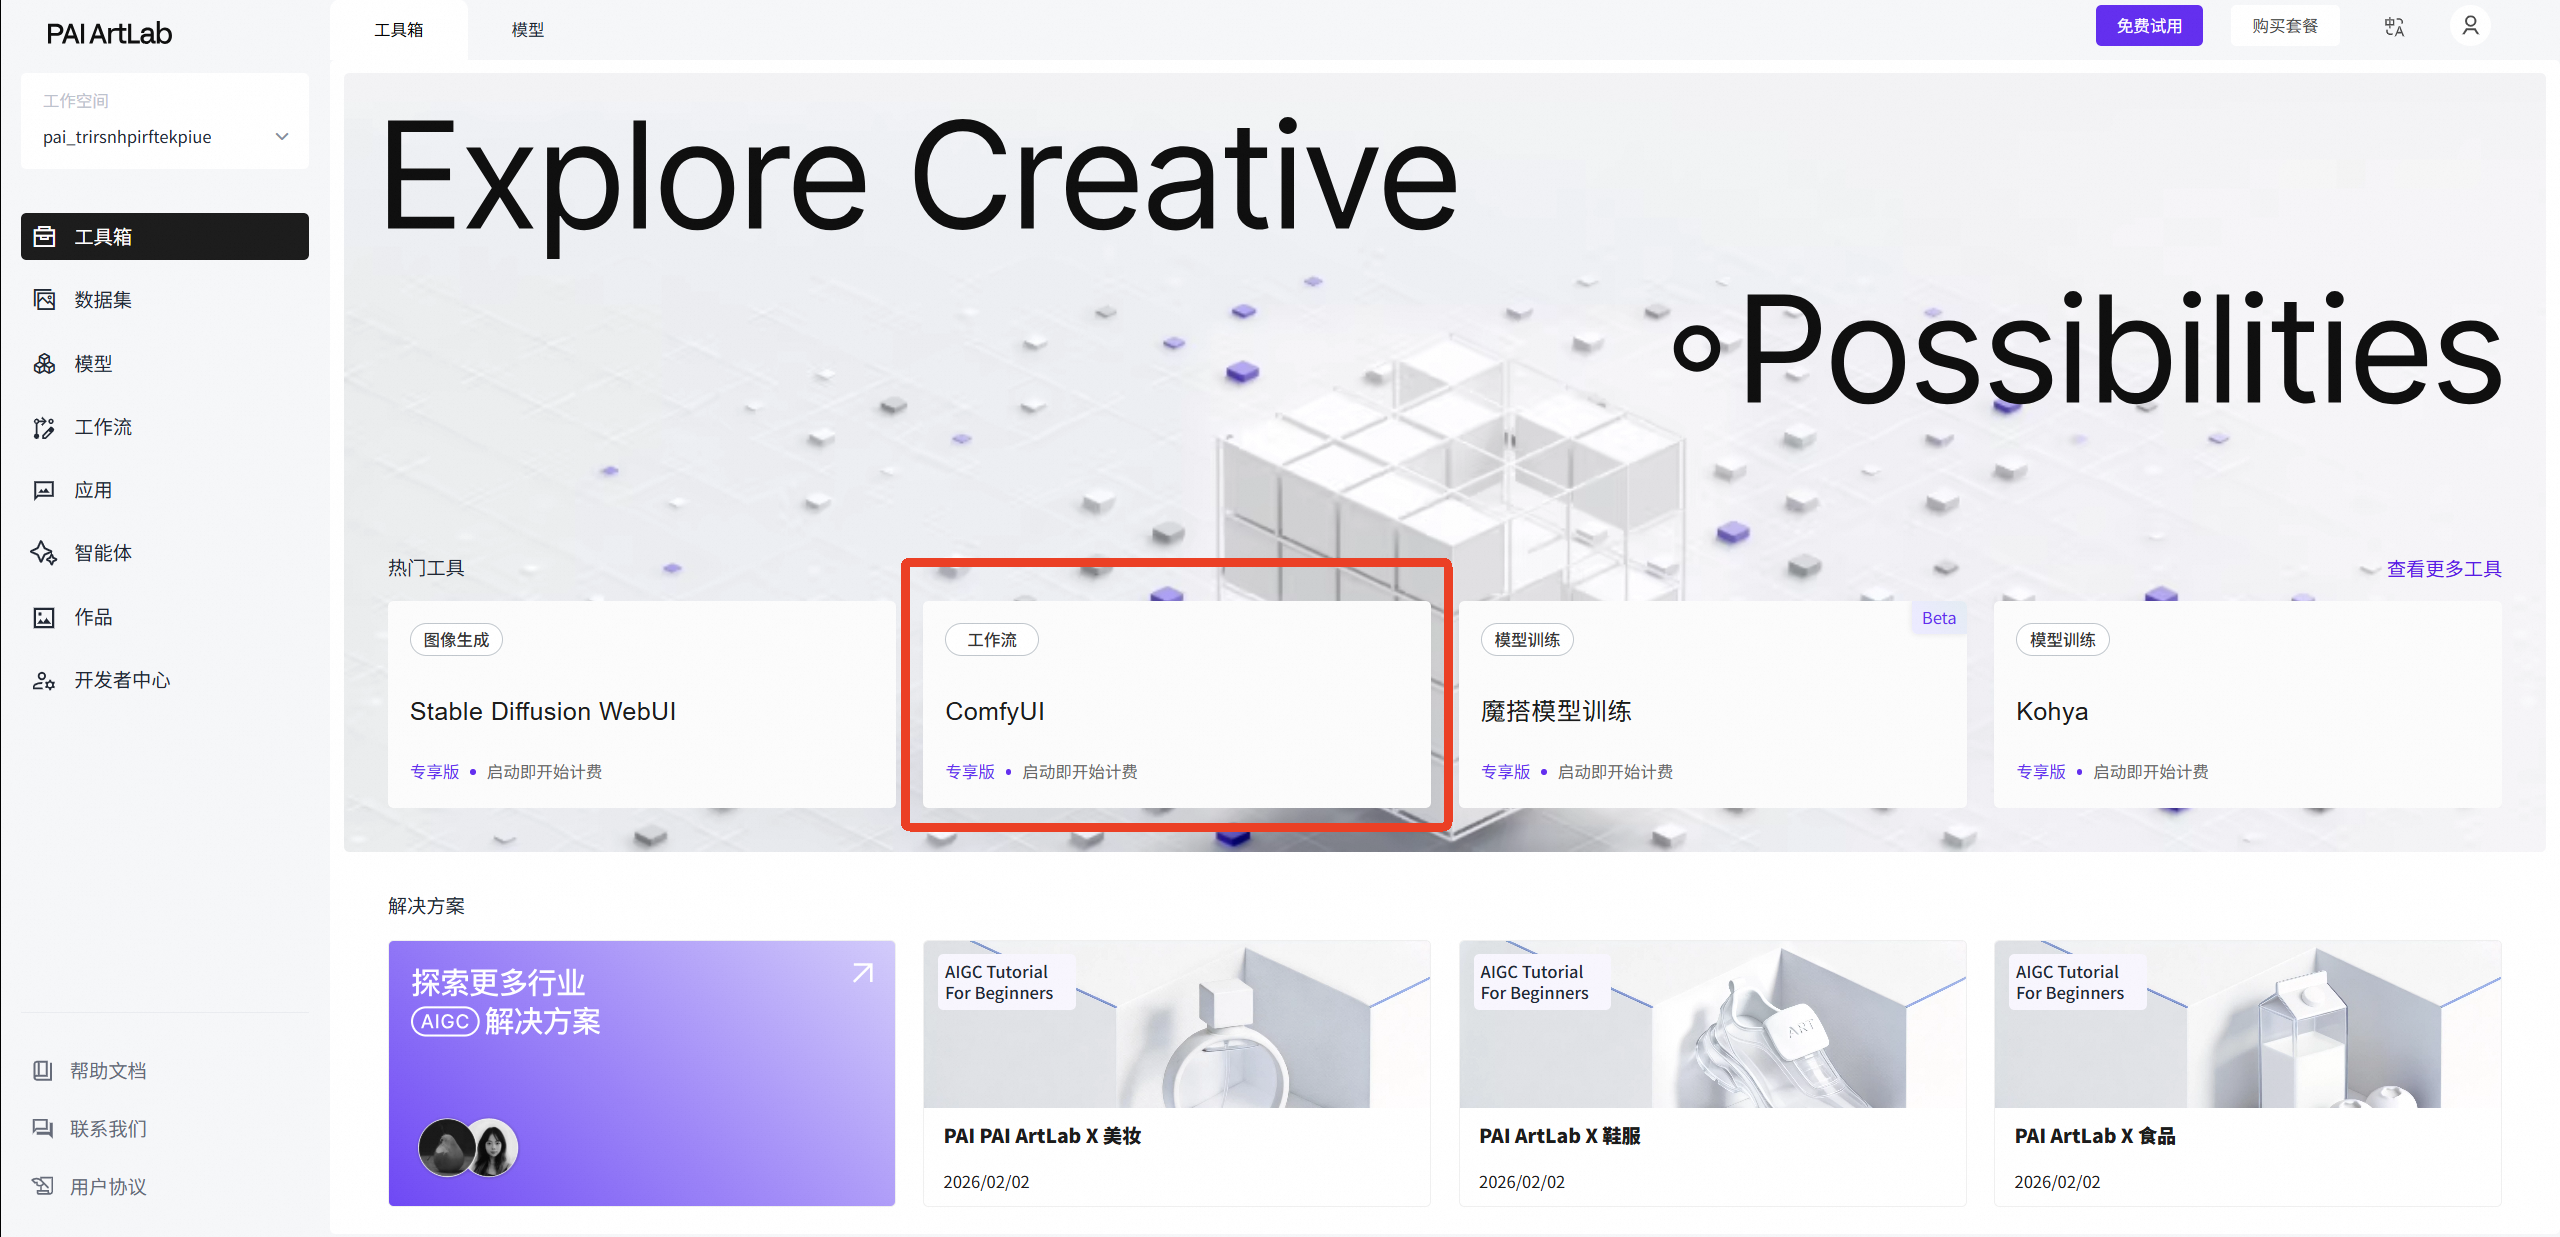2560x1237 pixels.
Task: Click the avatar photos on the purple card
Action: [x=468, y=1147]
